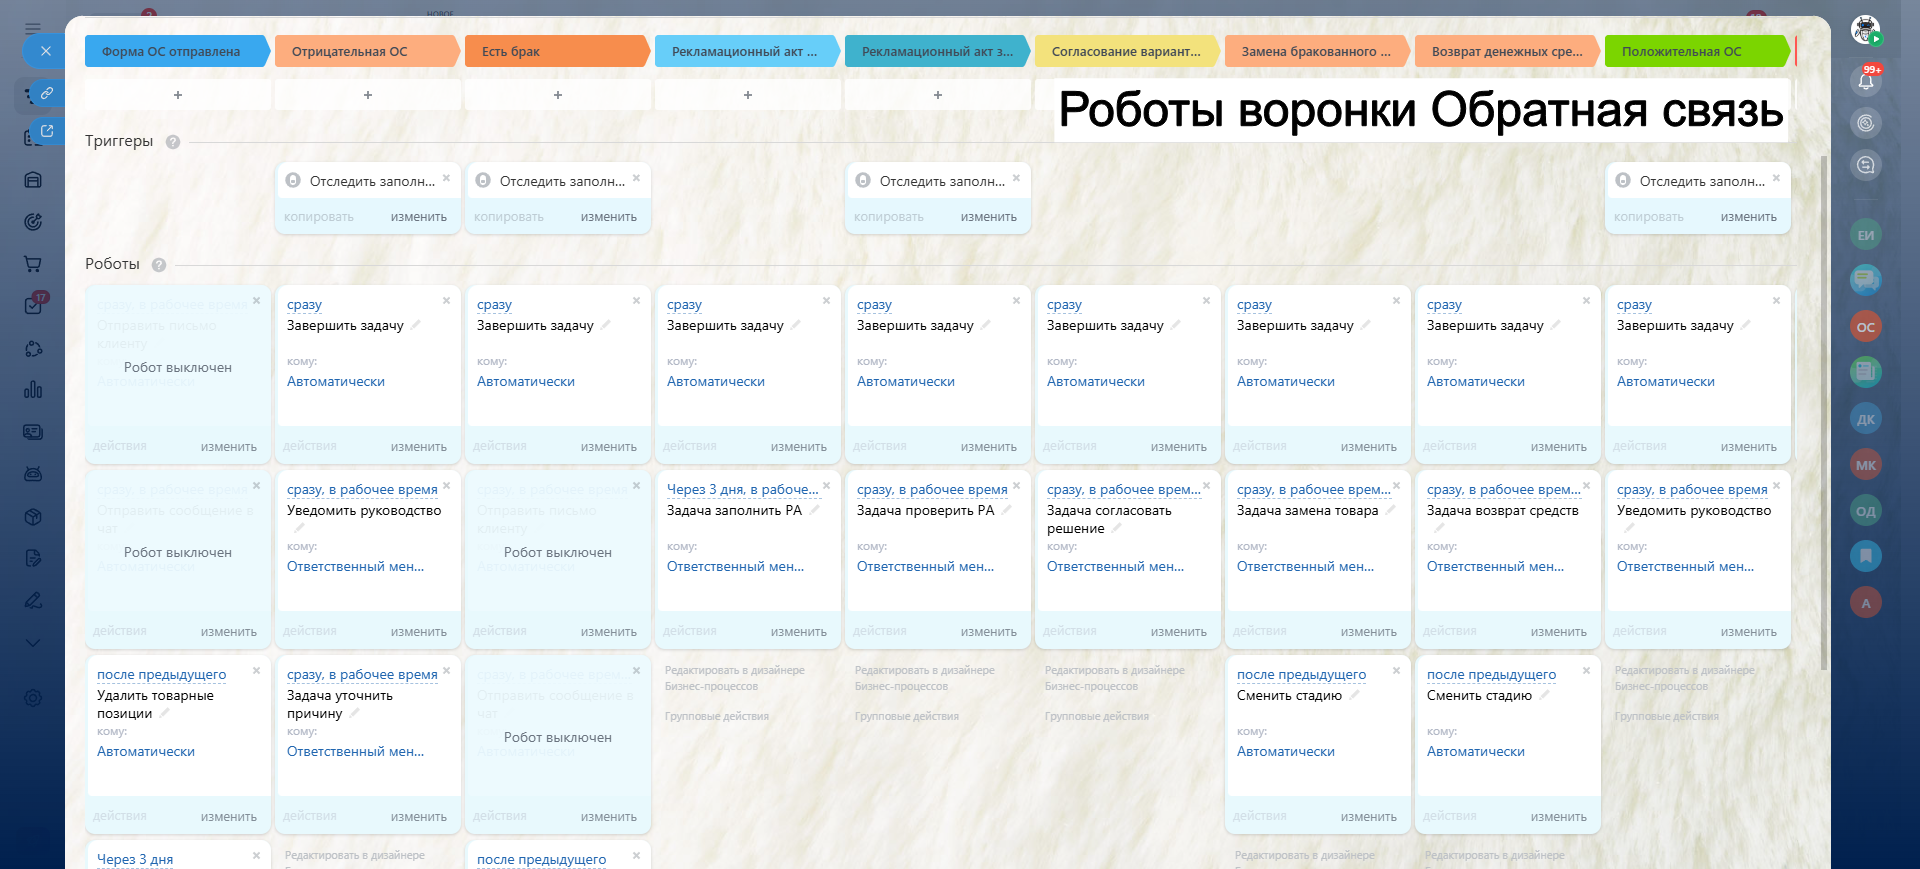Screen dimensions: 1920x869
Task: Change 'после предыдущего' delay on 'Удалить товарные позиции'
Action: (x=161, y=674)
